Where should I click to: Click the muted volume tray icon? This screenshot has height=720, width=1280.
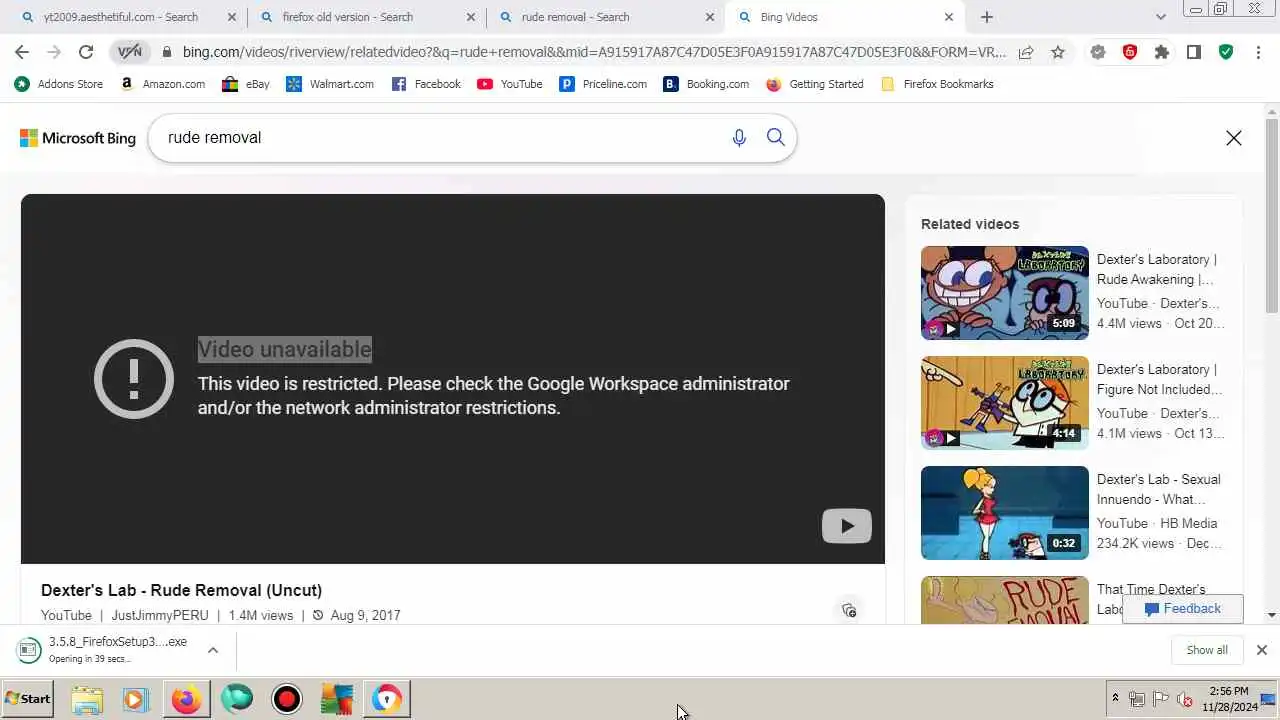[x=1185, y=699]
